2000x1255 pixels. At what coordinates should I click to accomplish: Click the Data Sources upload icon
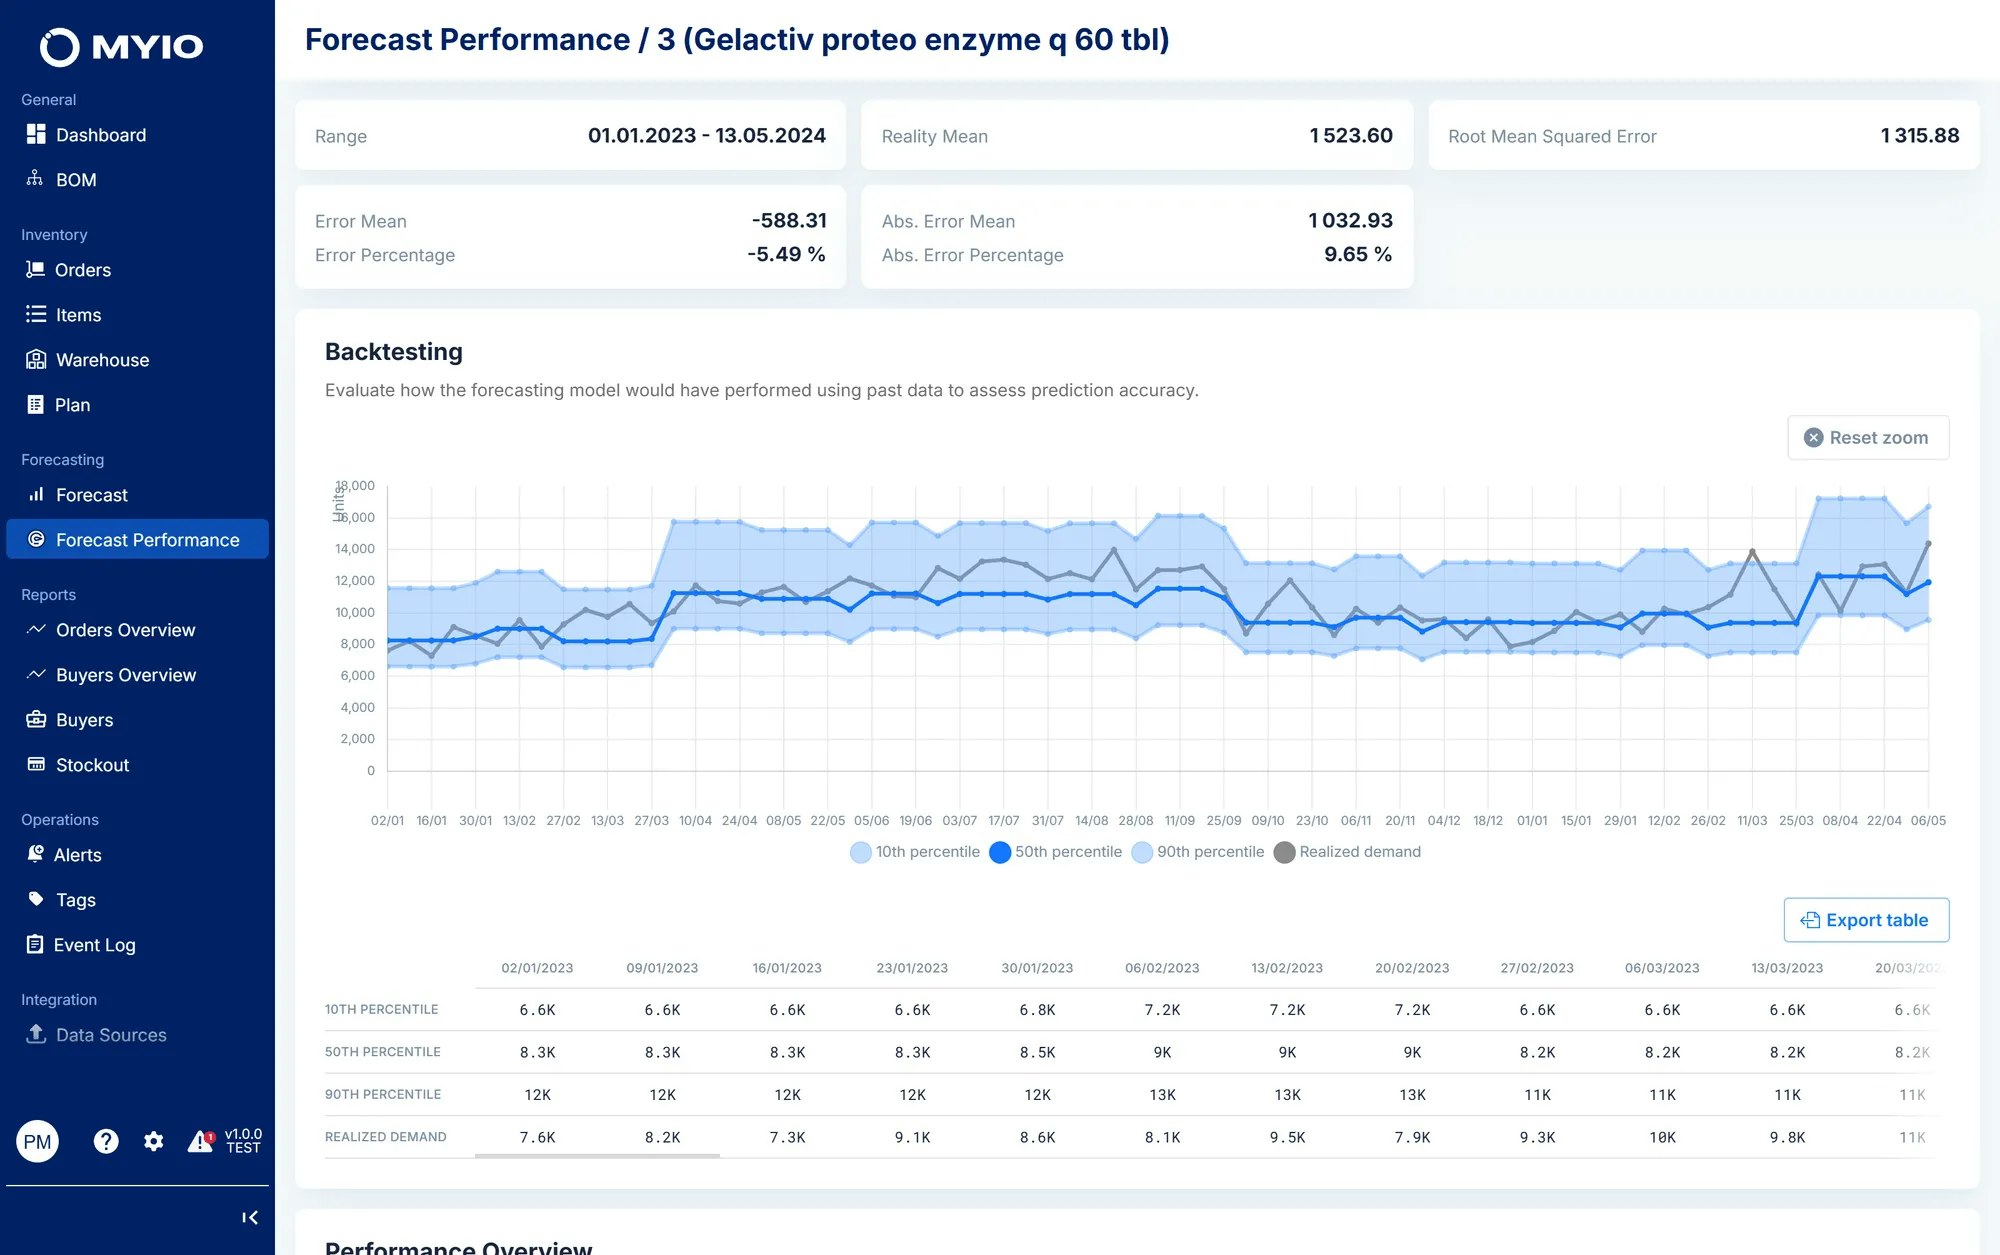(36, 1034)
